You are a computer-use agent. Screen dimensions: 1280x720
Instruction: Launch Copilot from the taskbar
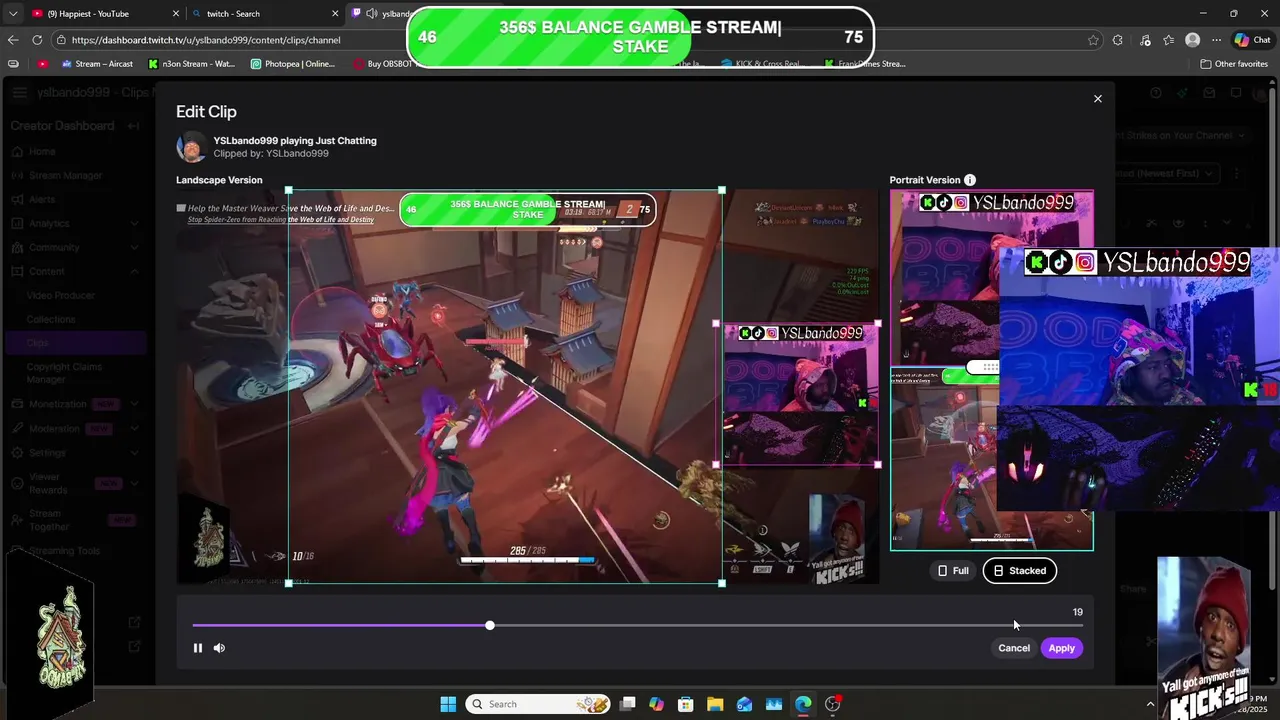[x=656, y=704]
